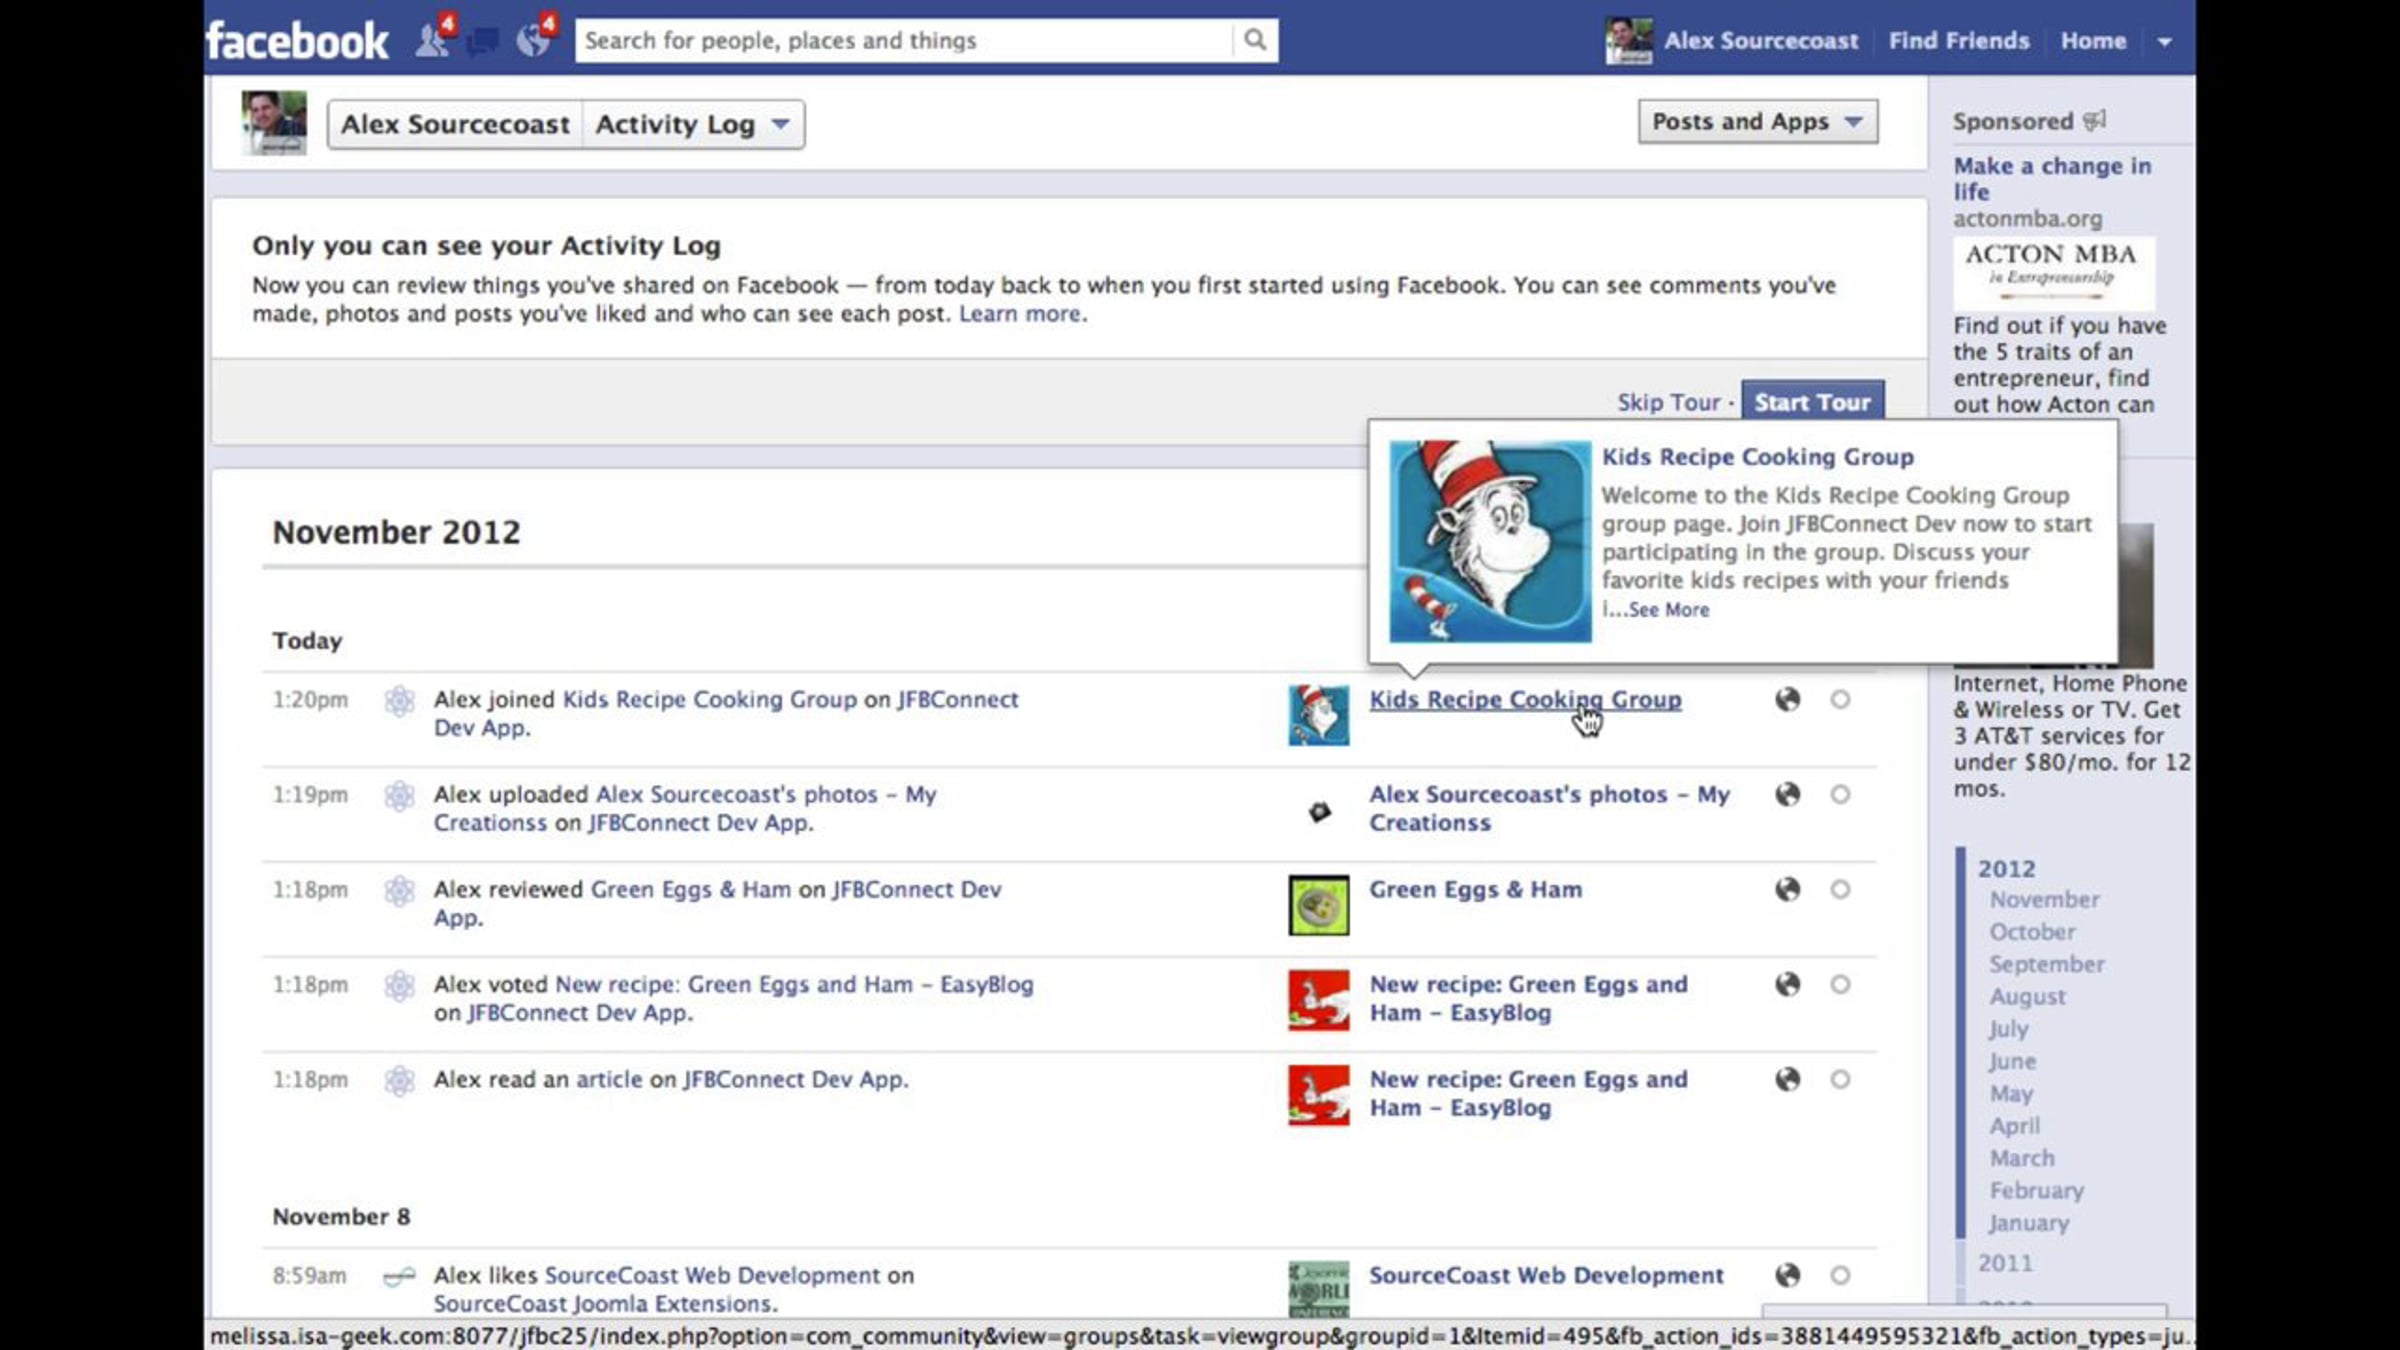The image size is (2400, 1350).
Task: Change audience globe for SourceCoast Web Development
Action: click(1787, 1275)
